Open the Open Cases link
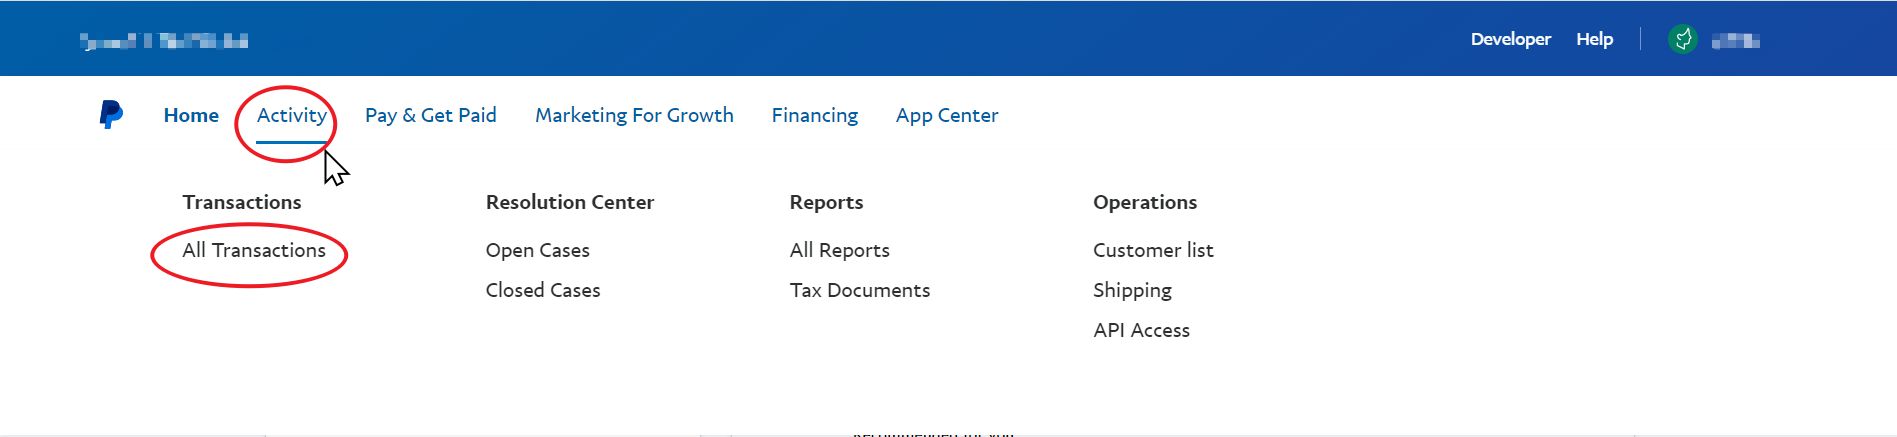 click(x=537, y=250)
